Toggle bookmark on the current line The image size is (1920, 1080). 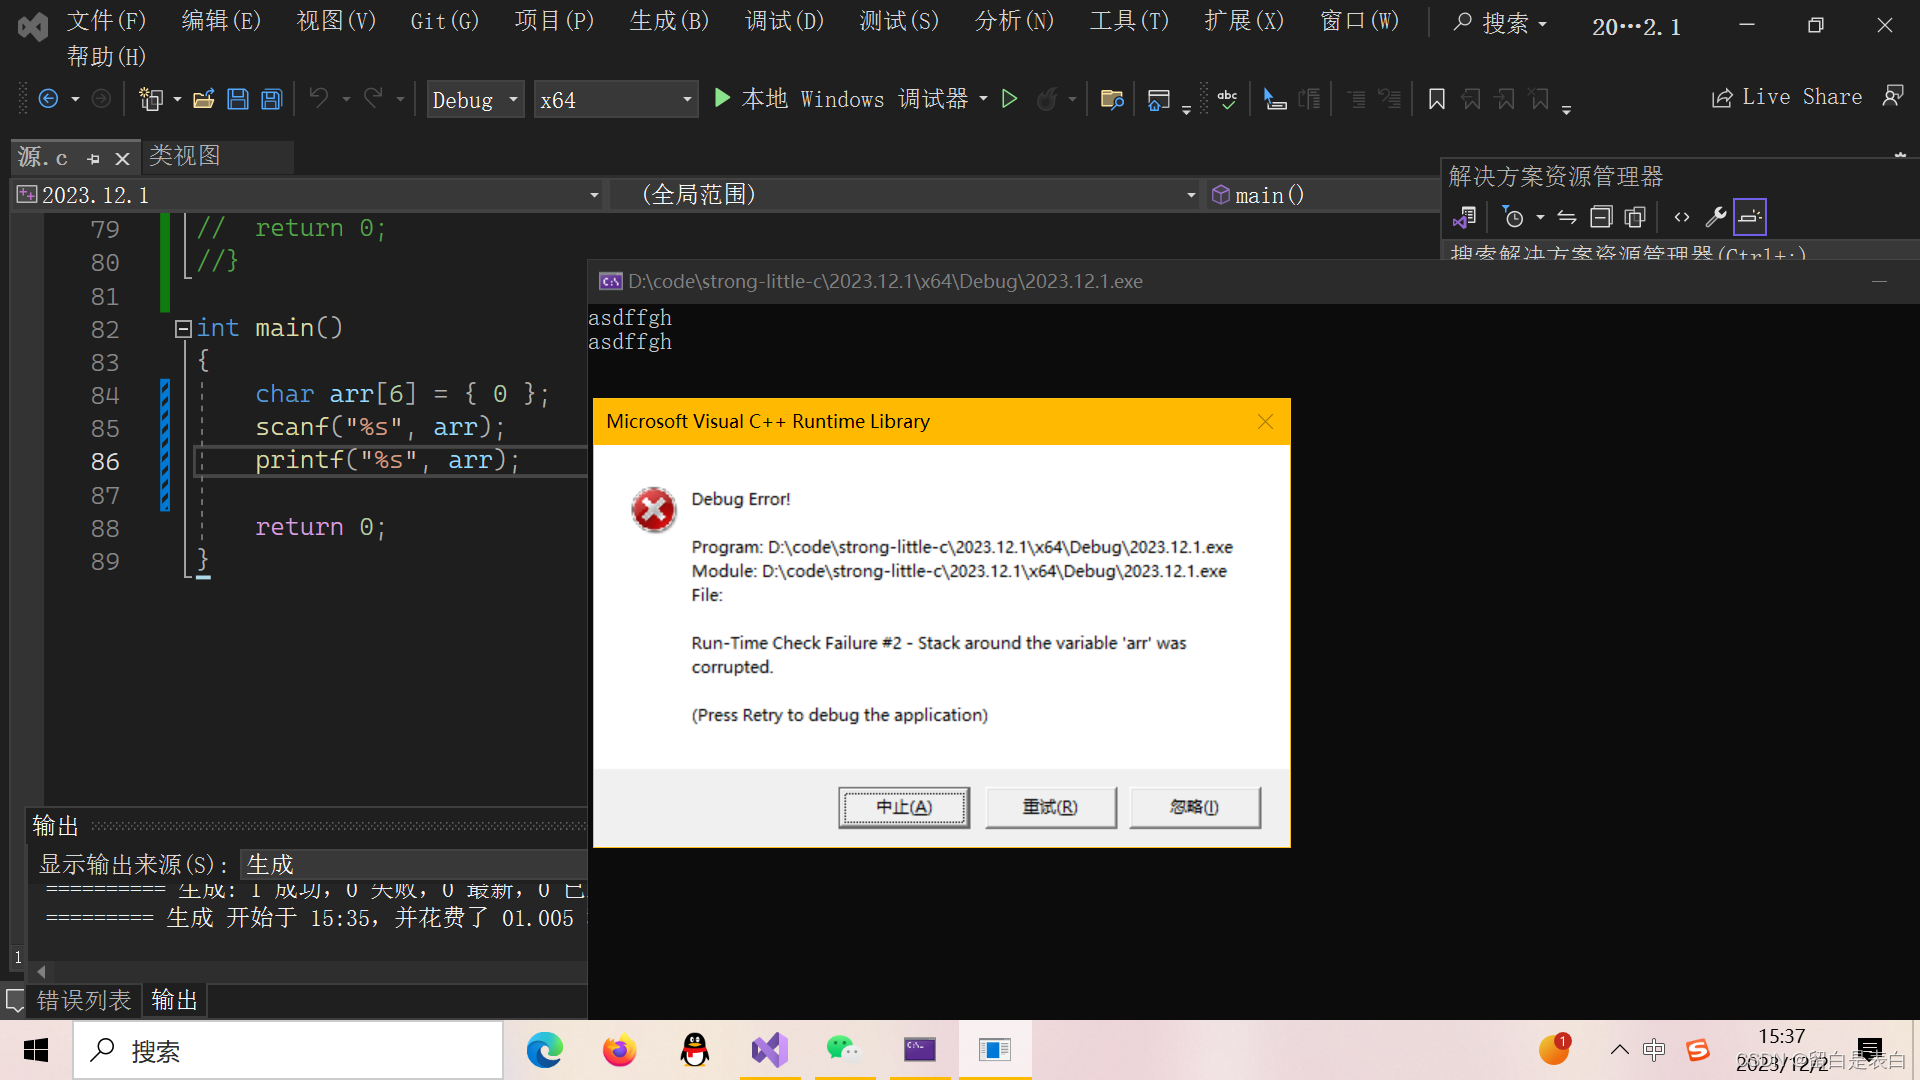[1437, 99]
